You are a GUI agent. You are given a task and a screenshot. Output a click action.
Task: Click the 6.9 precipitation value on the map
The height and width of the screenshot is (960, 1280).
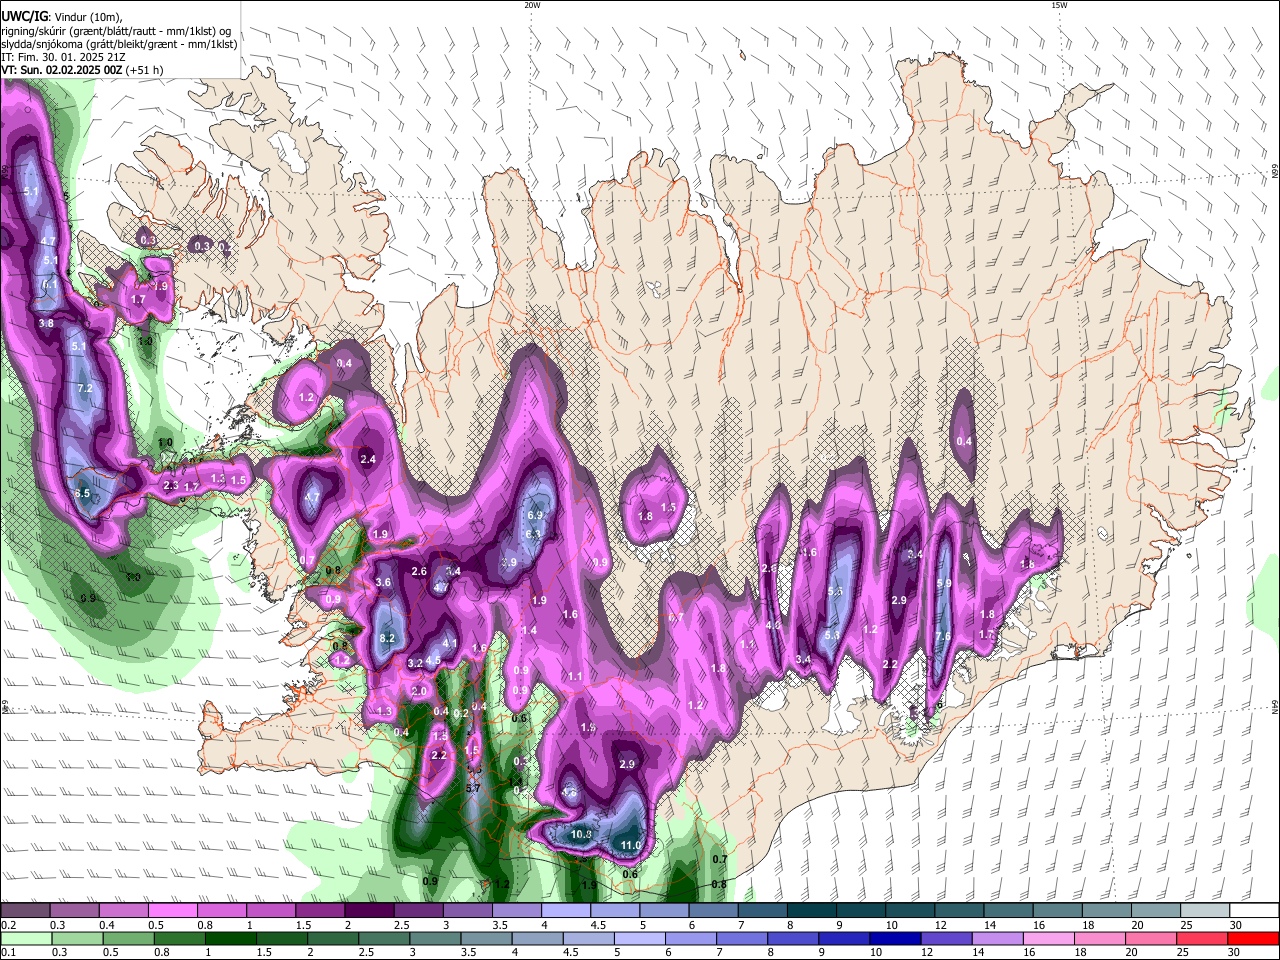(x=534, y=515)
